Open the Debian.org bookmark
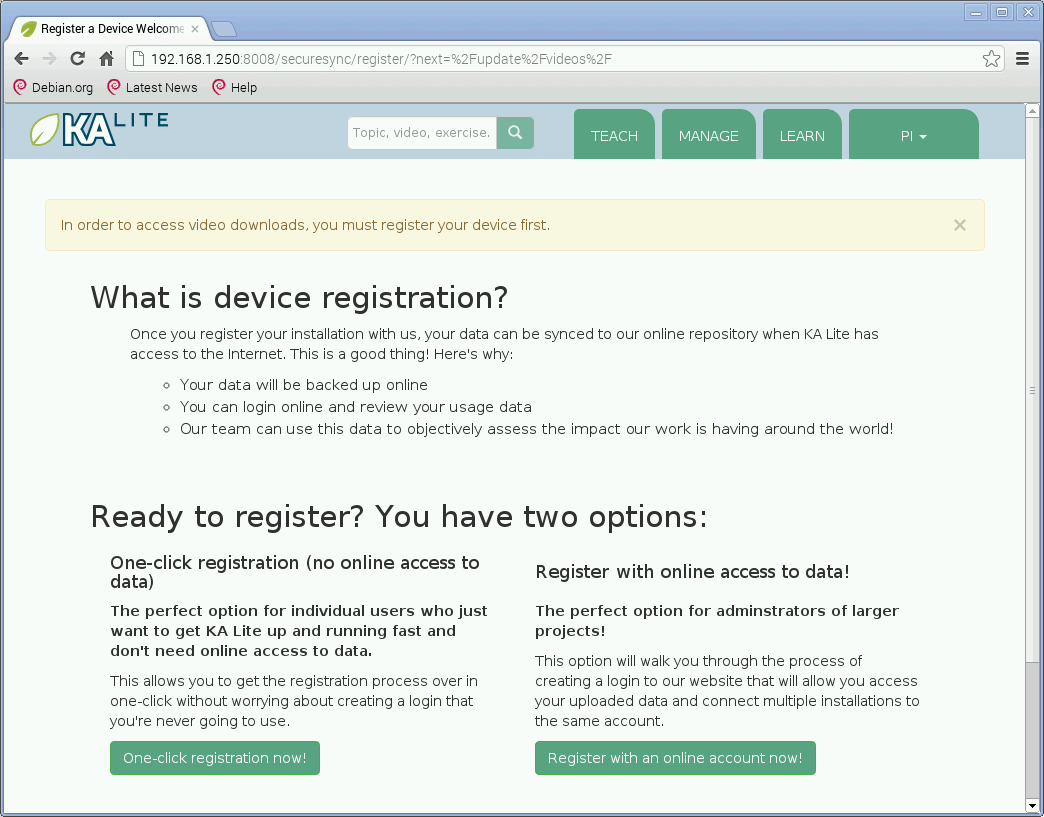This screenshot has height=817, width=1044. coord(53,88)
